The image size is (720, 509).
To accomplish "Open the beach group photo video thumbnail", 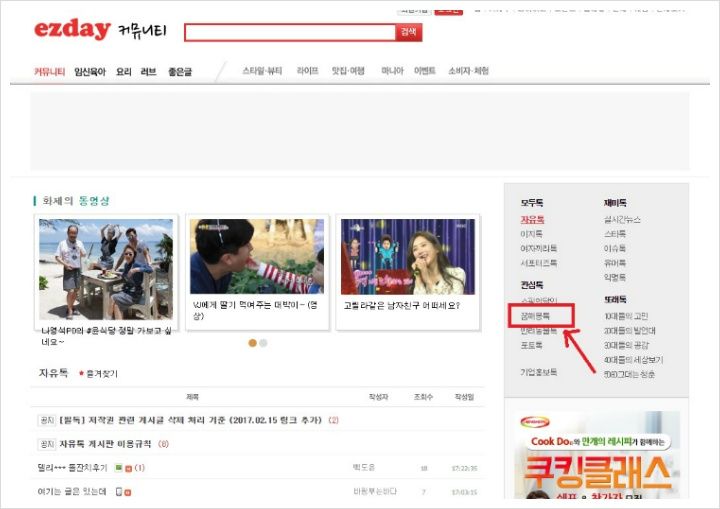I will pos(106,269).
